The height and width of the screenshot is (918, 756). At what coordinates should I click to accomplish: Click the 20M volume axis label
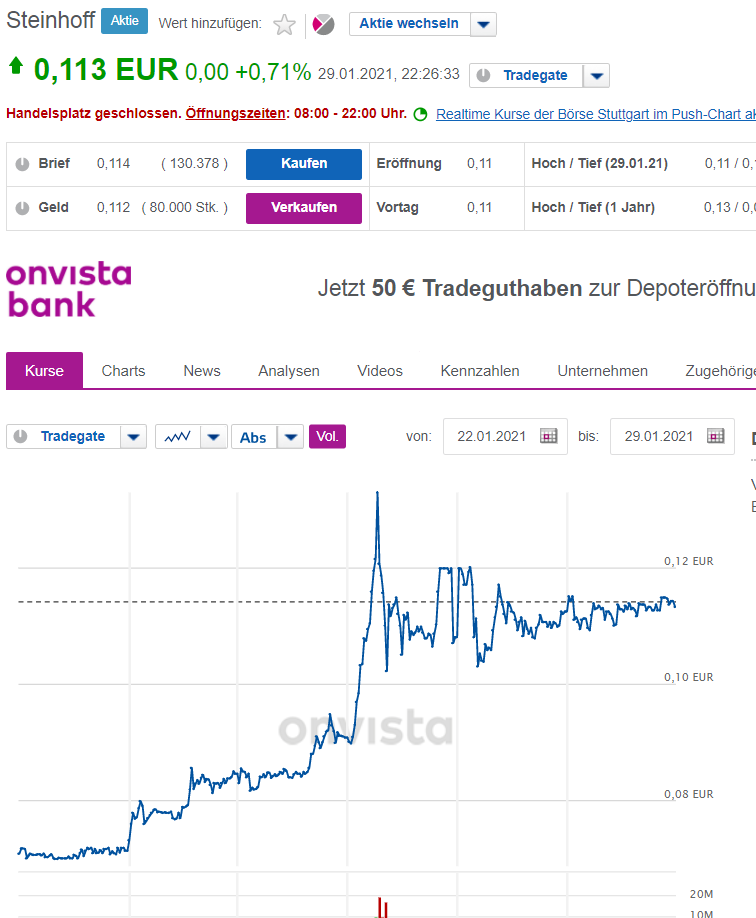[x=702, y=894]
